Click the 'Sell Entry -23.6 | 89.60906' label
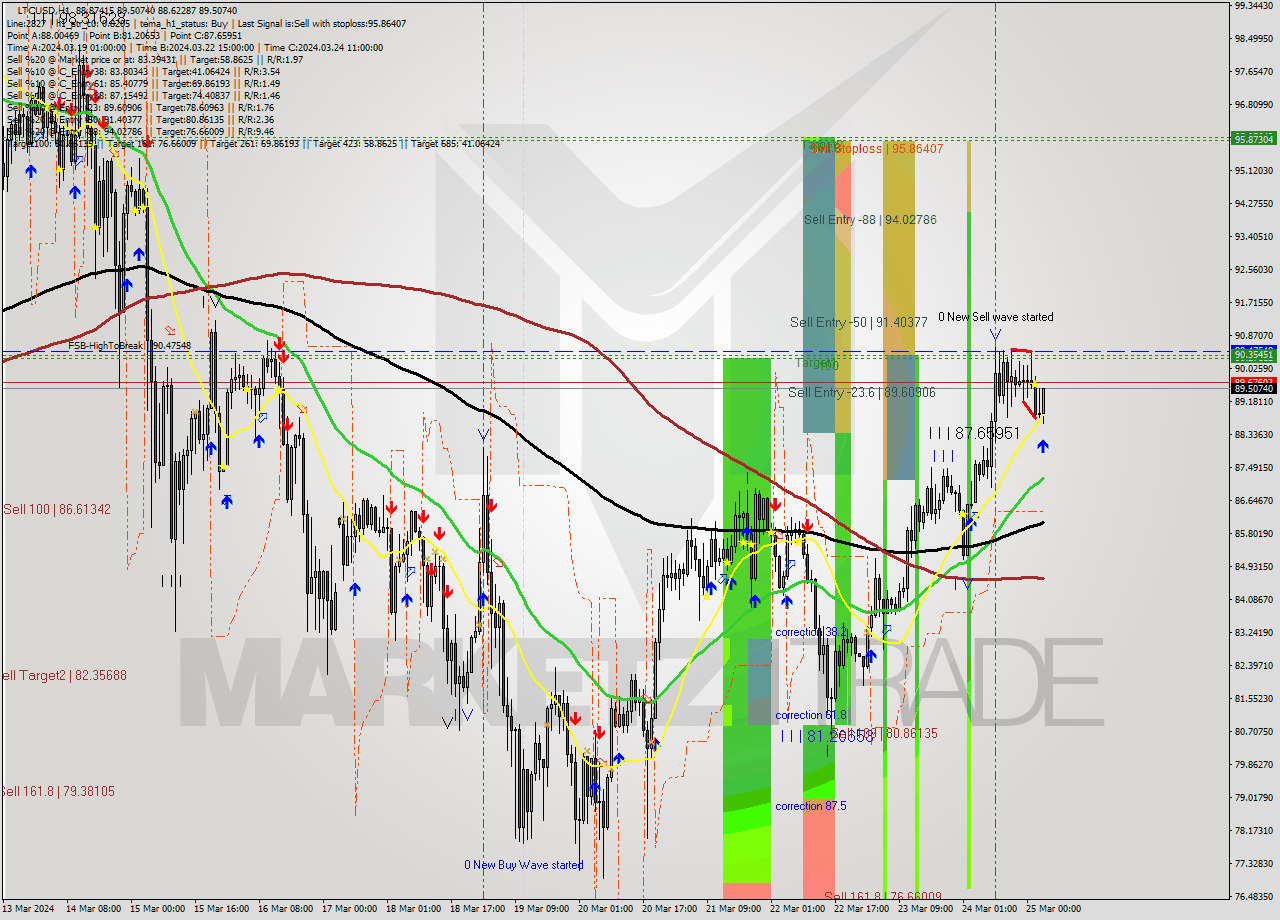The width and height of the screenshot is (1280, 920). 862,393
